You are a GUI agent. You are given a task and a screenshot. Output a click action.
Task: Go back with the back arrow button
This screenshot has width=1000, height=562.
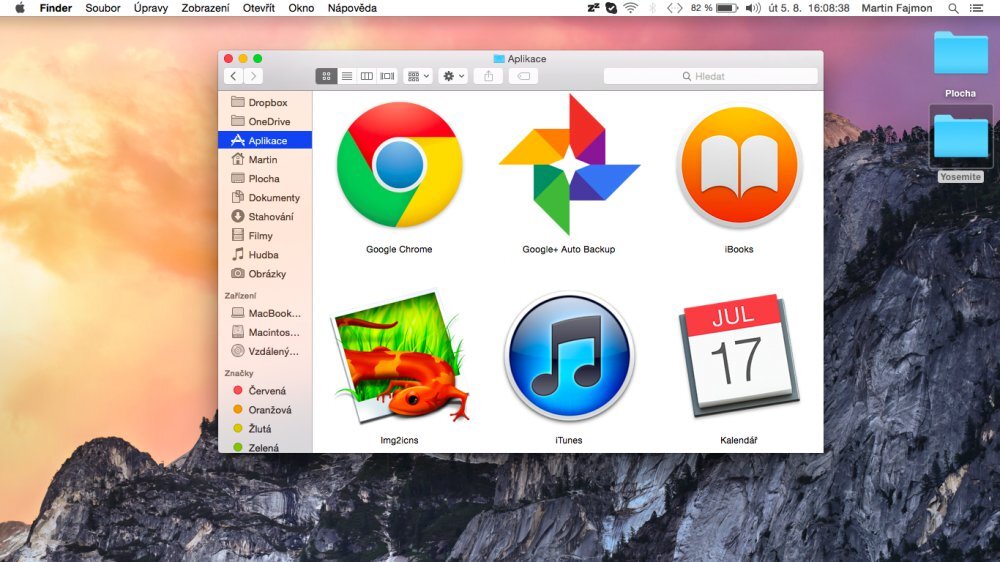point(234,76)
